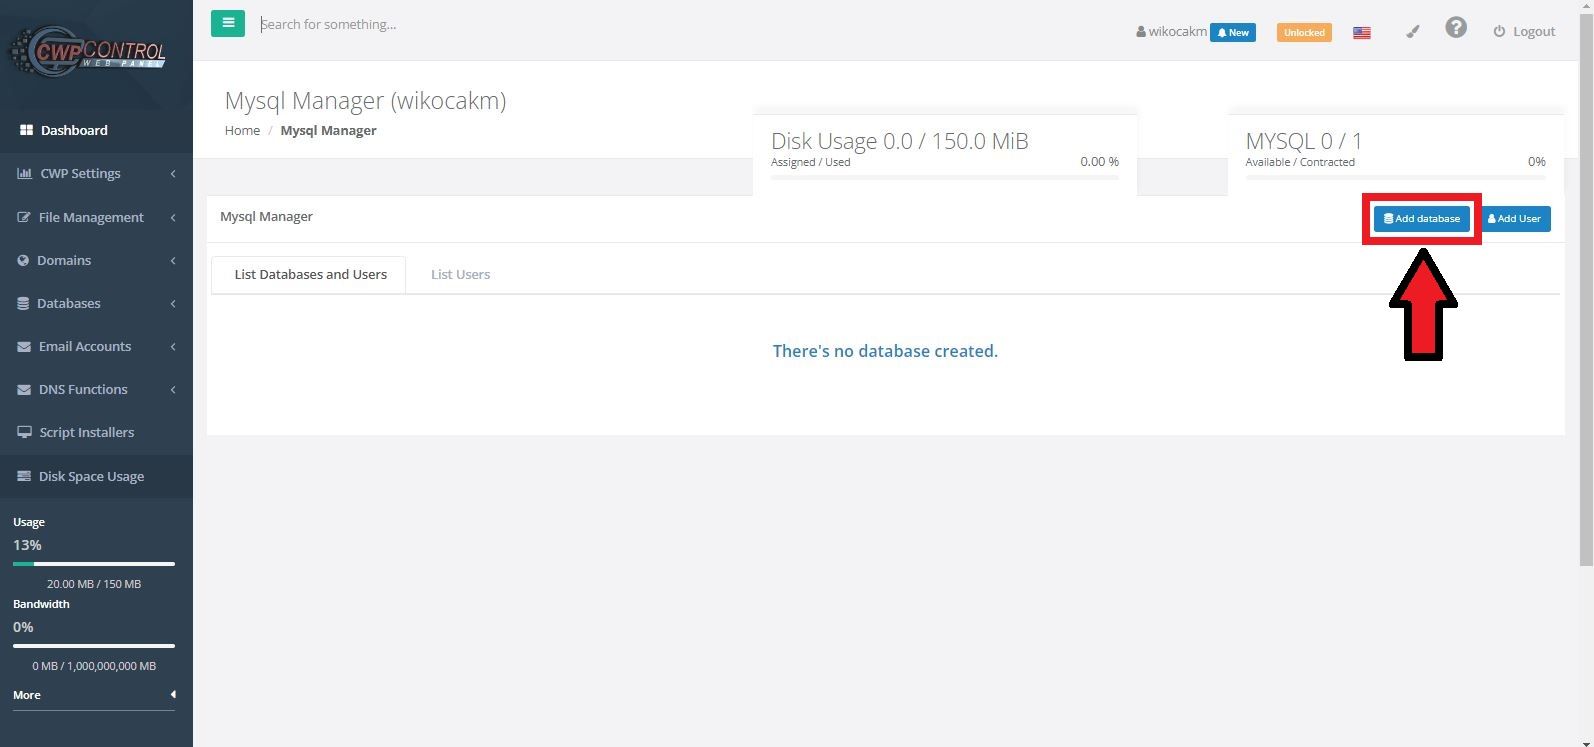The height and width of the screenshot is (747, 1594).
Task: Click the Add User button
Action: [1515, 219]
